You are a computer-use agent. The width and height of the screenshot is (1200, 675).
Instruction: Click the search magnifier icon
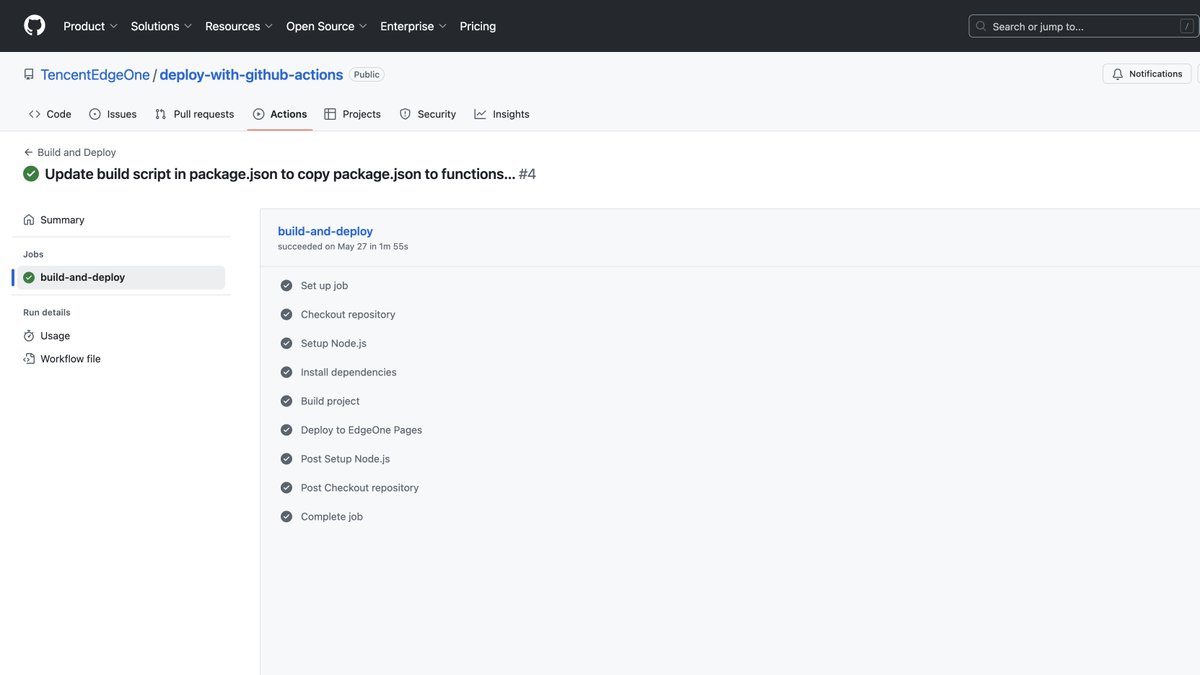(x=982, y=27)
